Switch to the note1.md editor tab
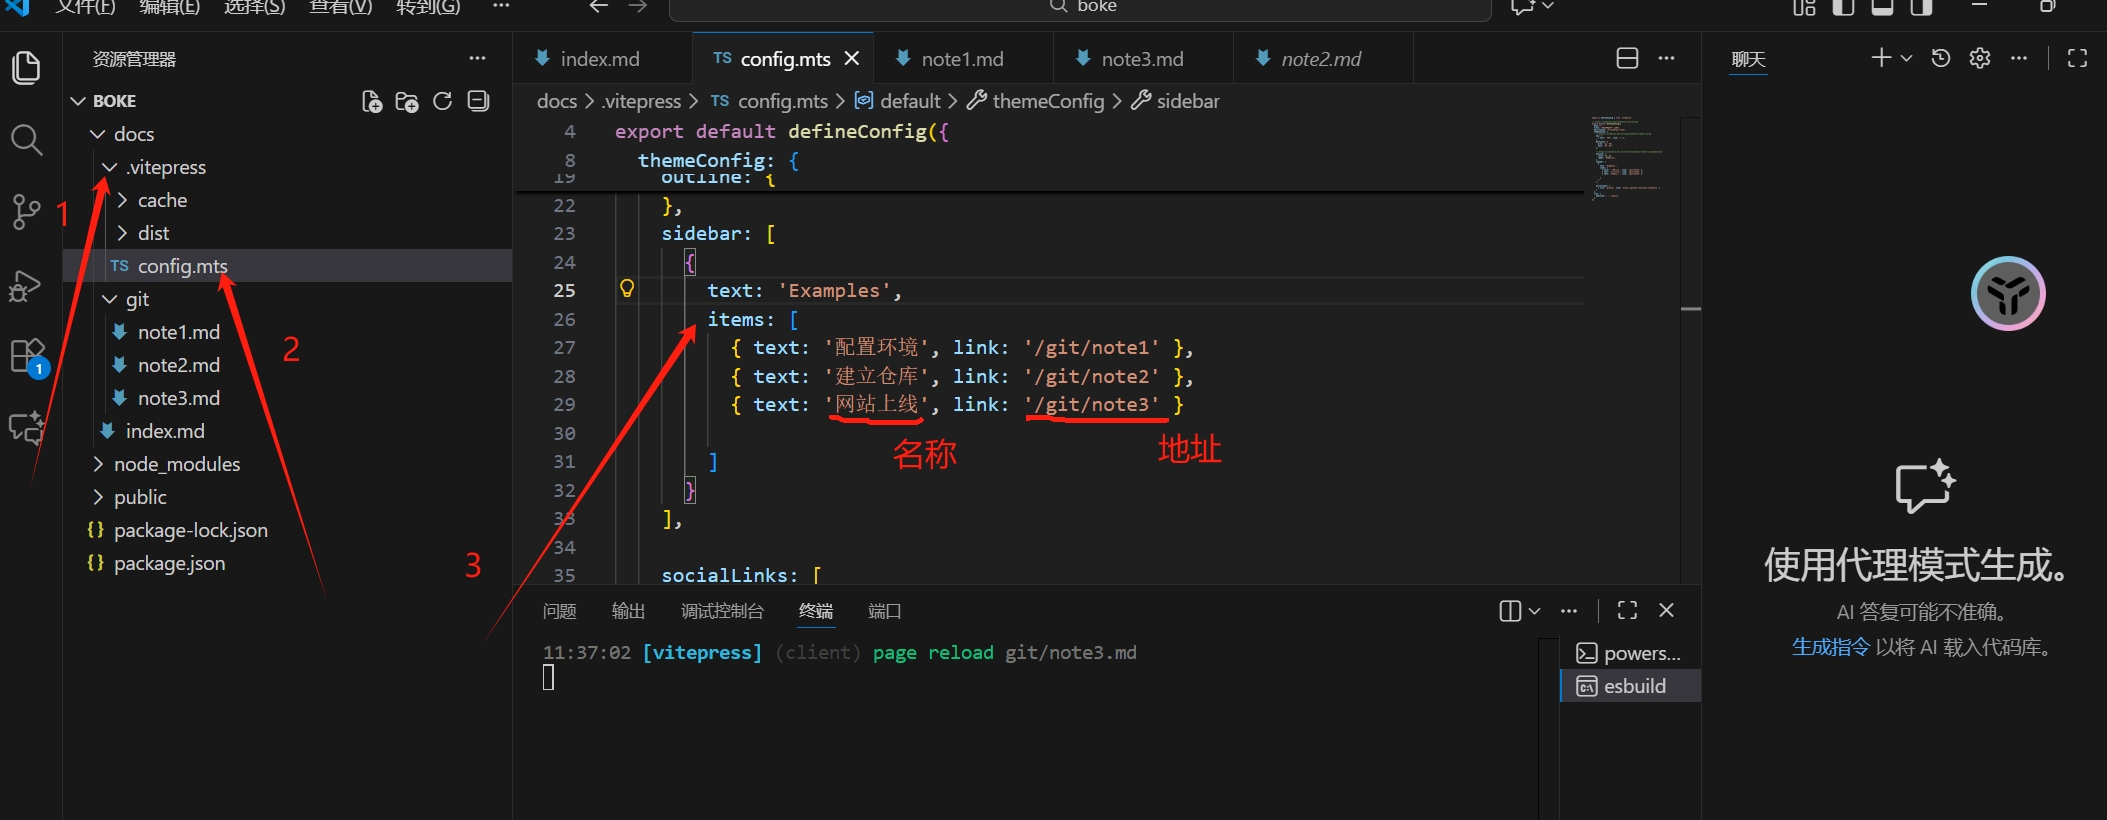The height and width of the screenshot is (820, 2107). click(961, 59)
